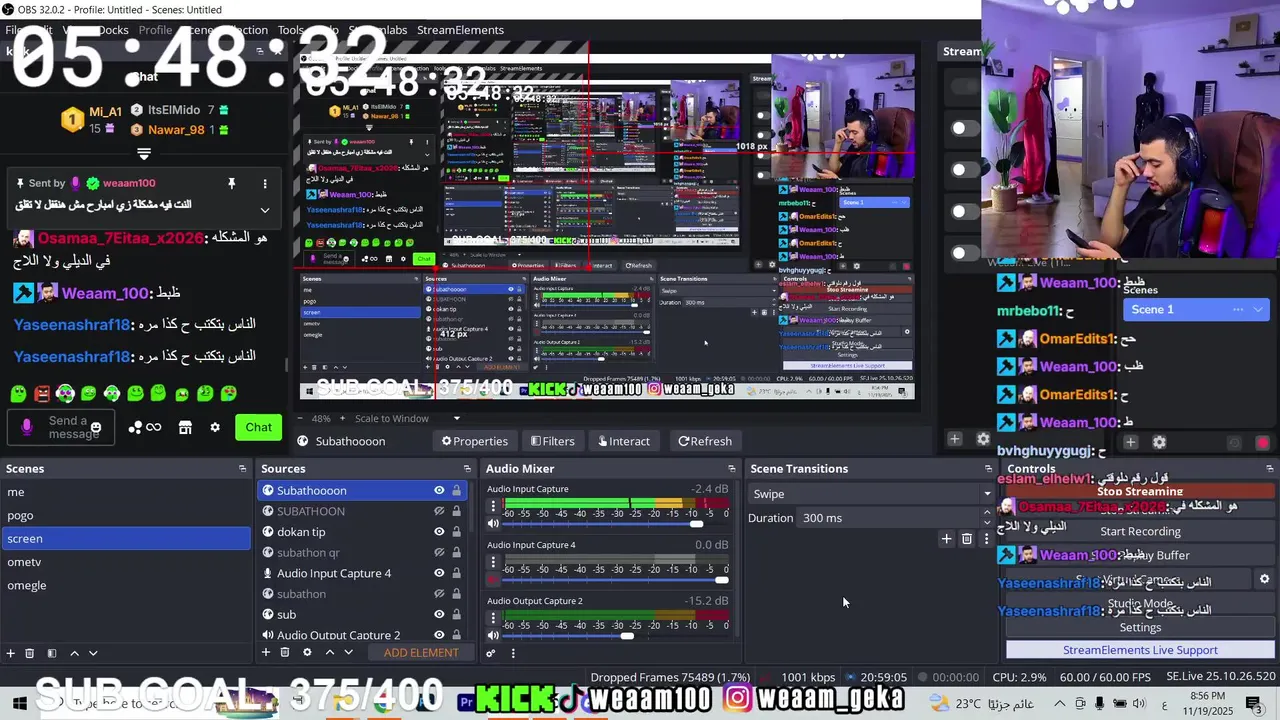Open Filters for the selected source
The image size is (1280, 720).
tap(552, 441)
